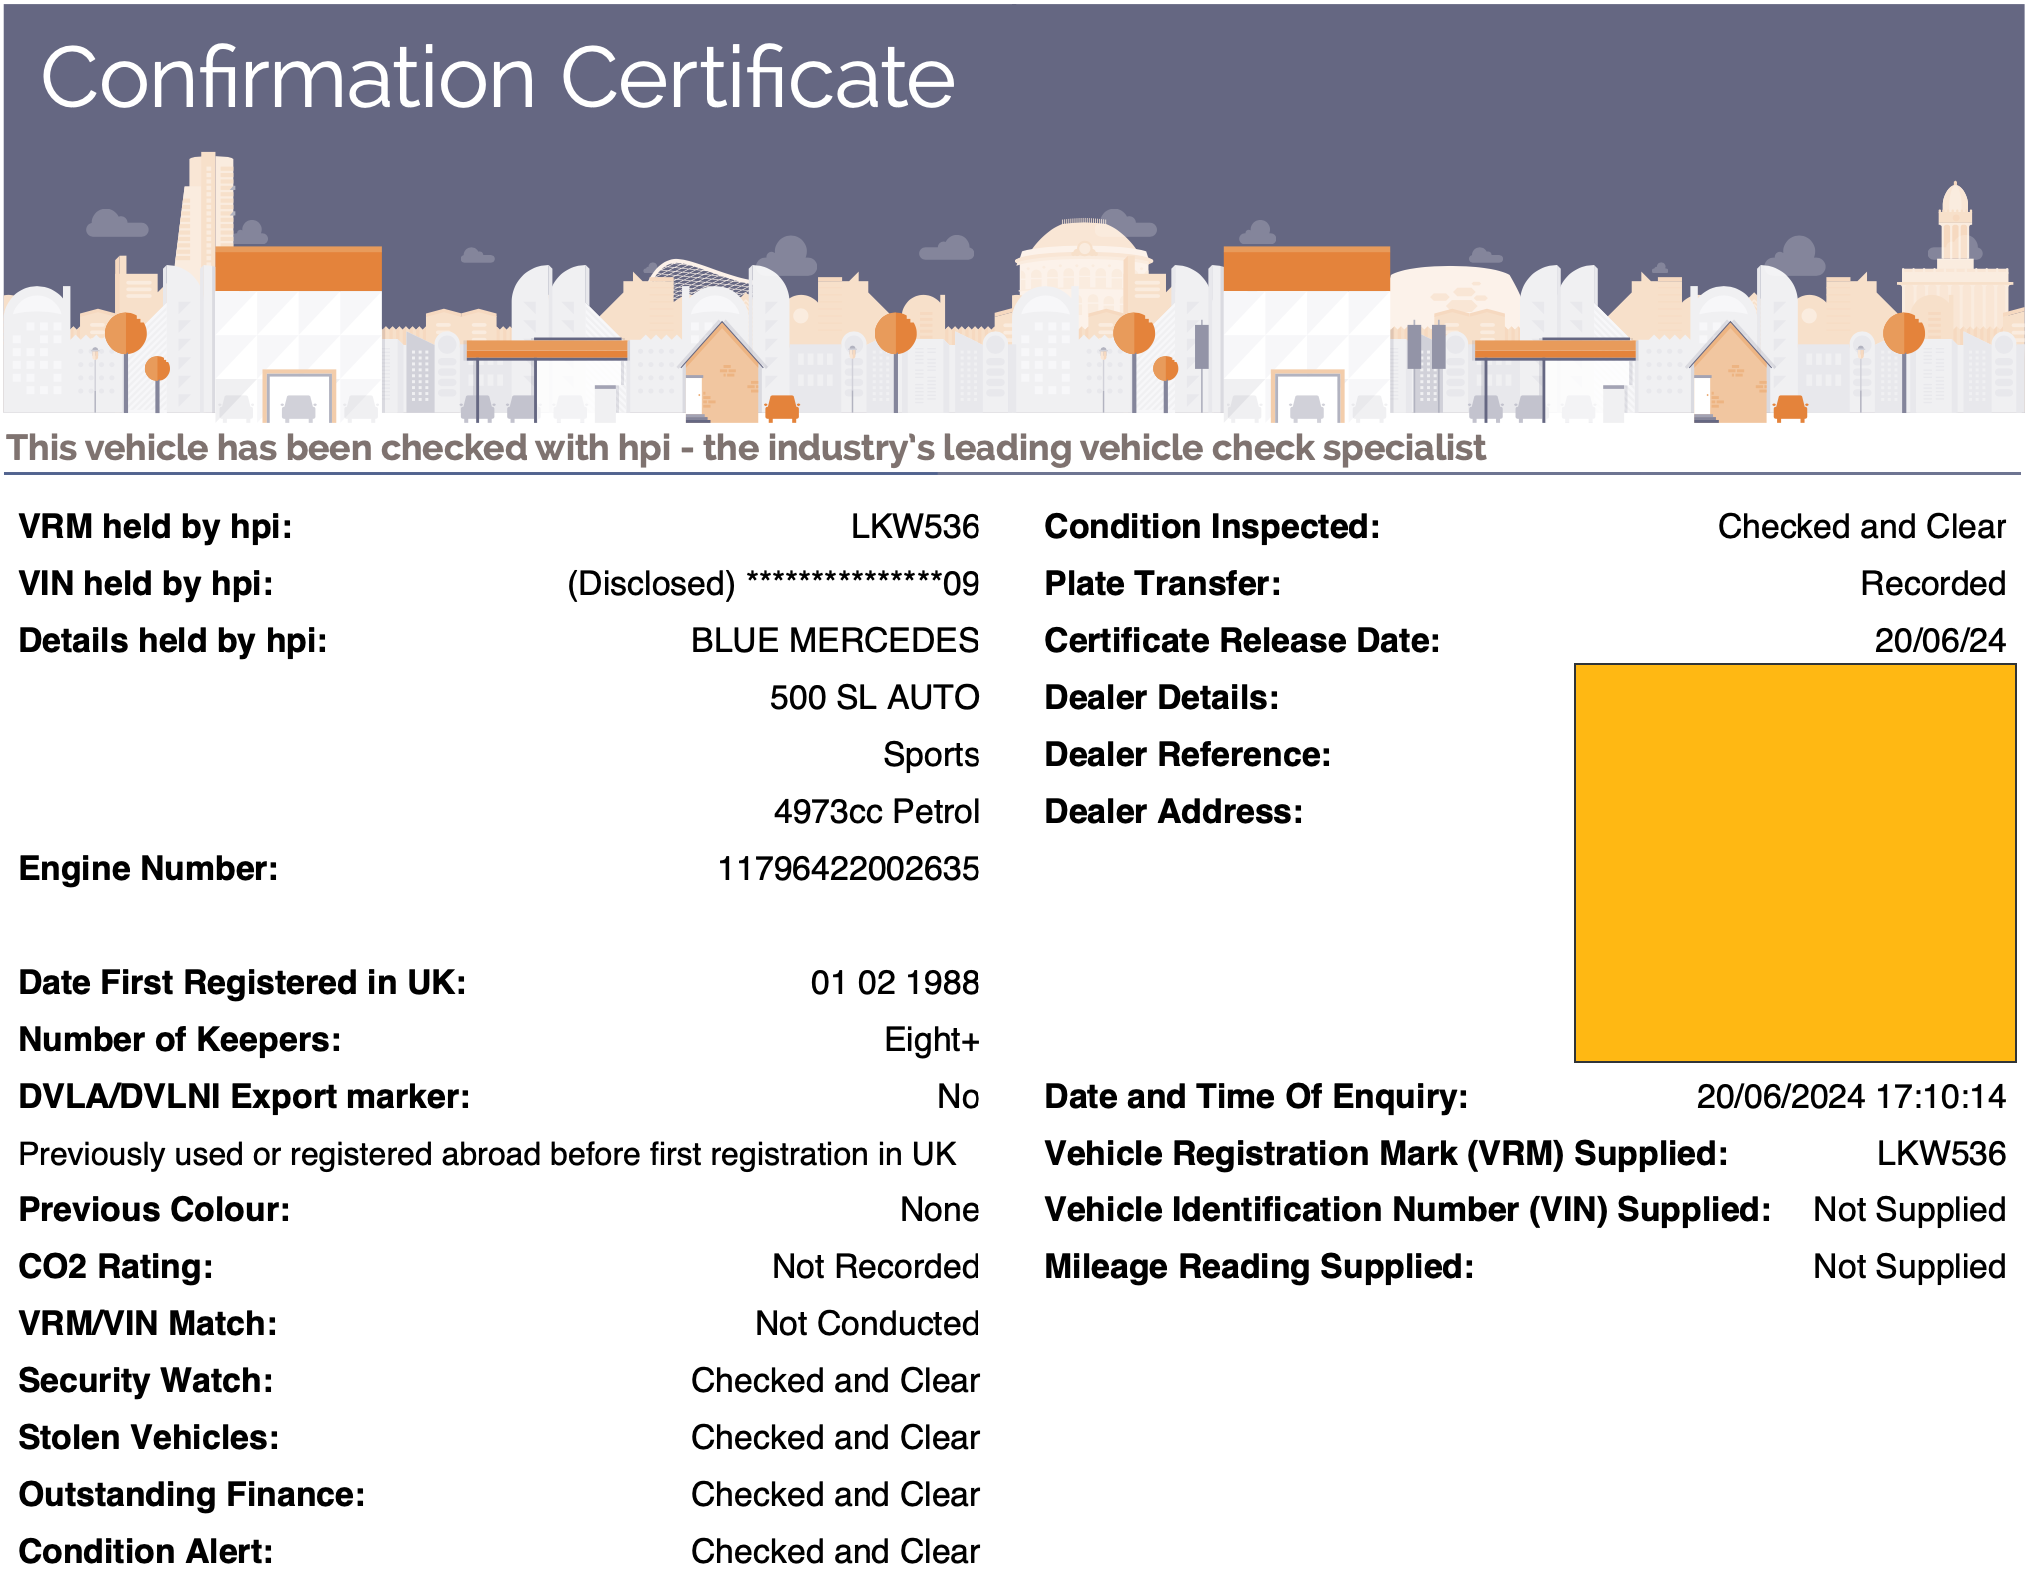This screenshot has height=1590, width=2026.
Task: Click the 'Mileage Reading Supplied:' label
Action: point(1259,1267)
